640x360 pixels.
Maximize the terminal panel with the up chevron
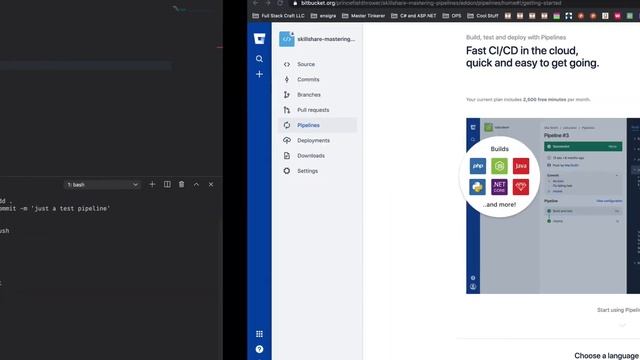[x=196, y=184]
